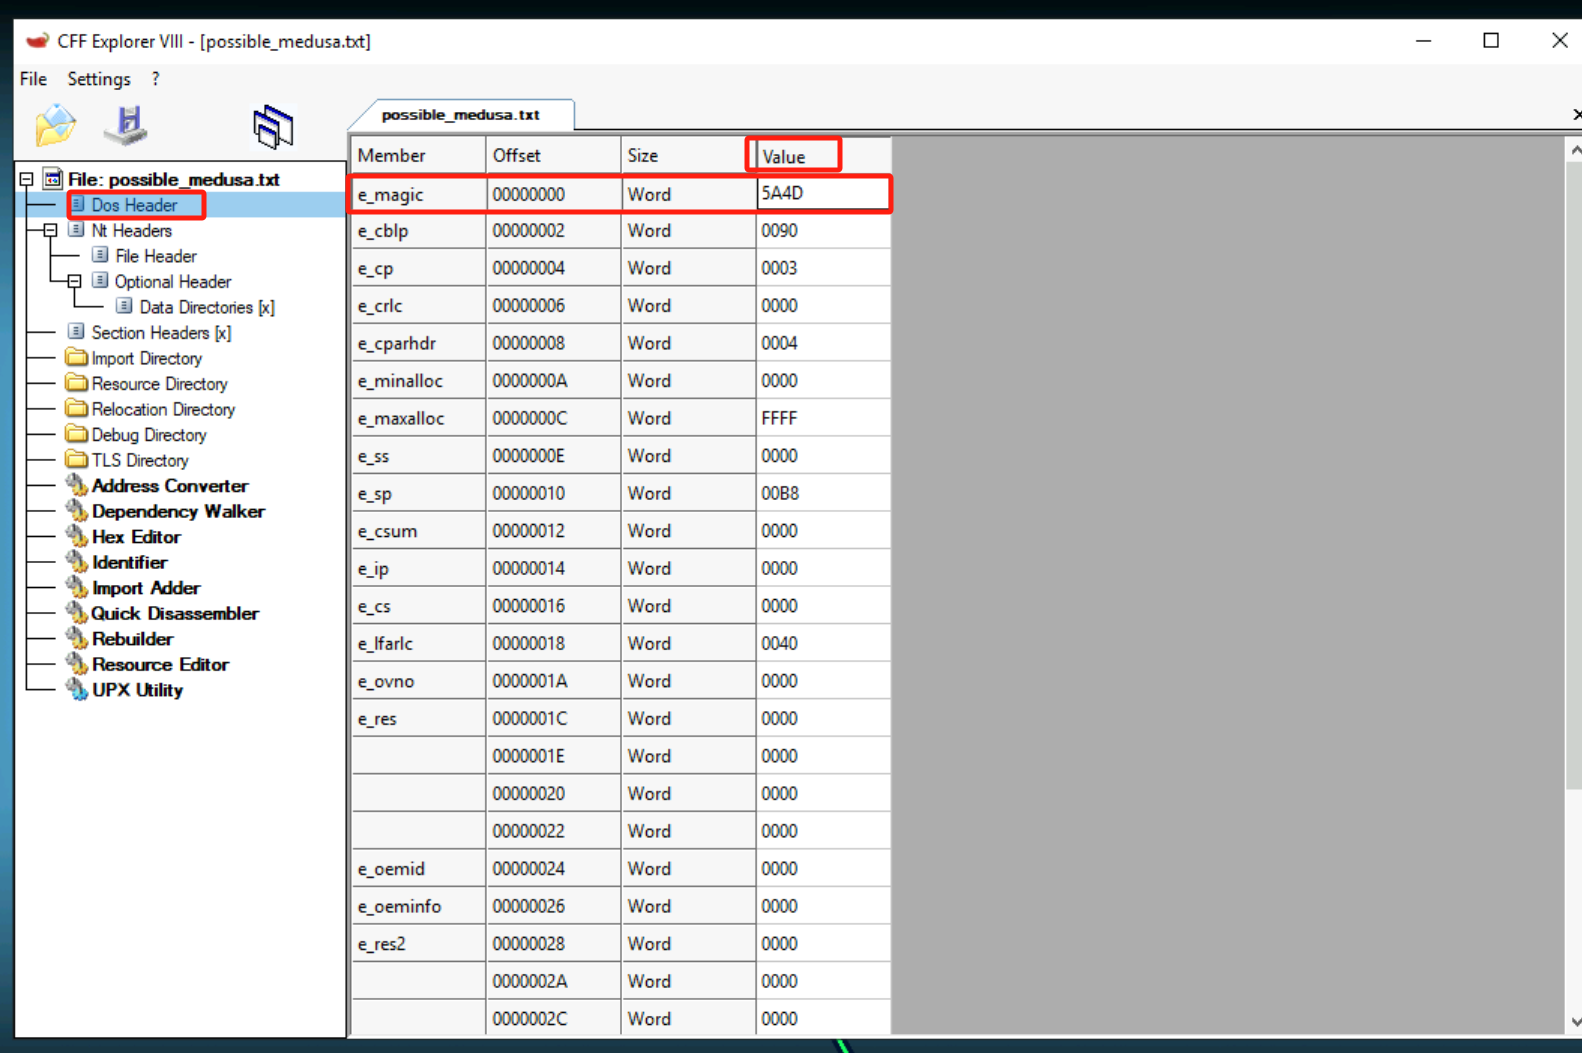Launch the Address Converter tool
Image resolution: width=1582 pixels, height=1053 pixels.
[169, 486]
